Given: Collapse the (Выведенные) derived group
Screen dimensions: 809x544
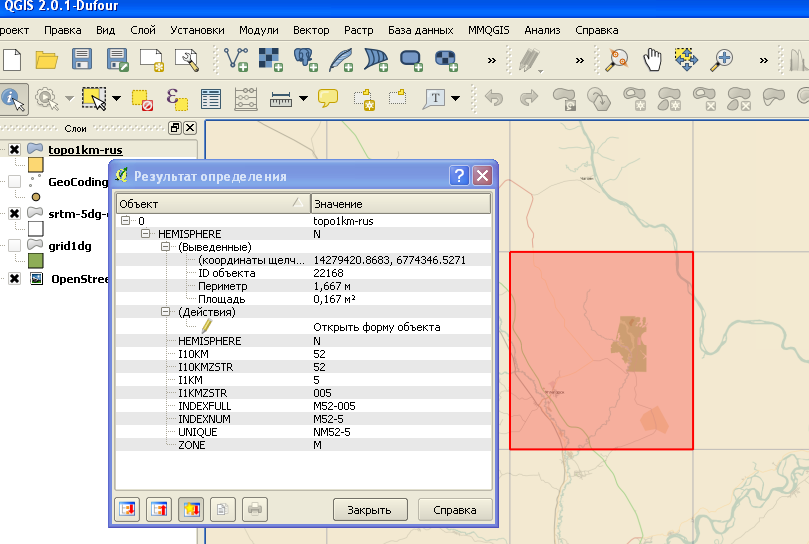Looking at the screenshot, I should (x=166, y=247).
